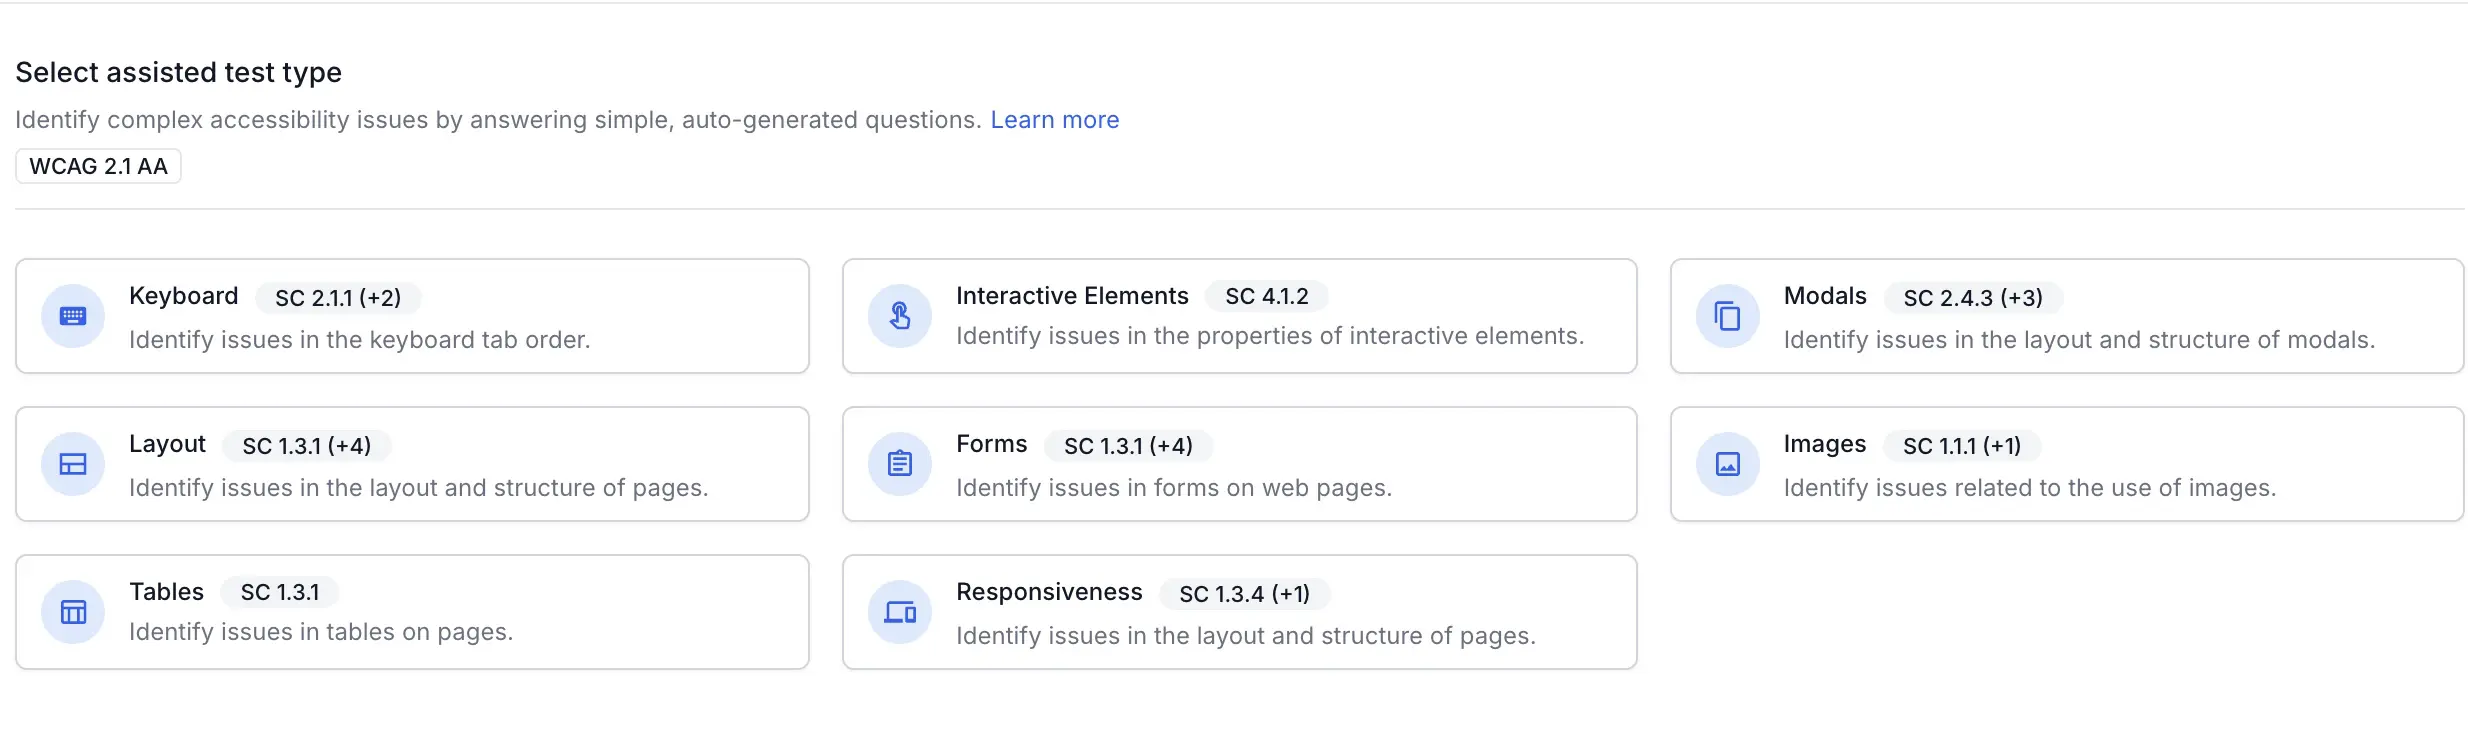This screenshot has height=736, width=2468.
Task: Choose the Tables assisted test title
Action: [x=166, y=592]
